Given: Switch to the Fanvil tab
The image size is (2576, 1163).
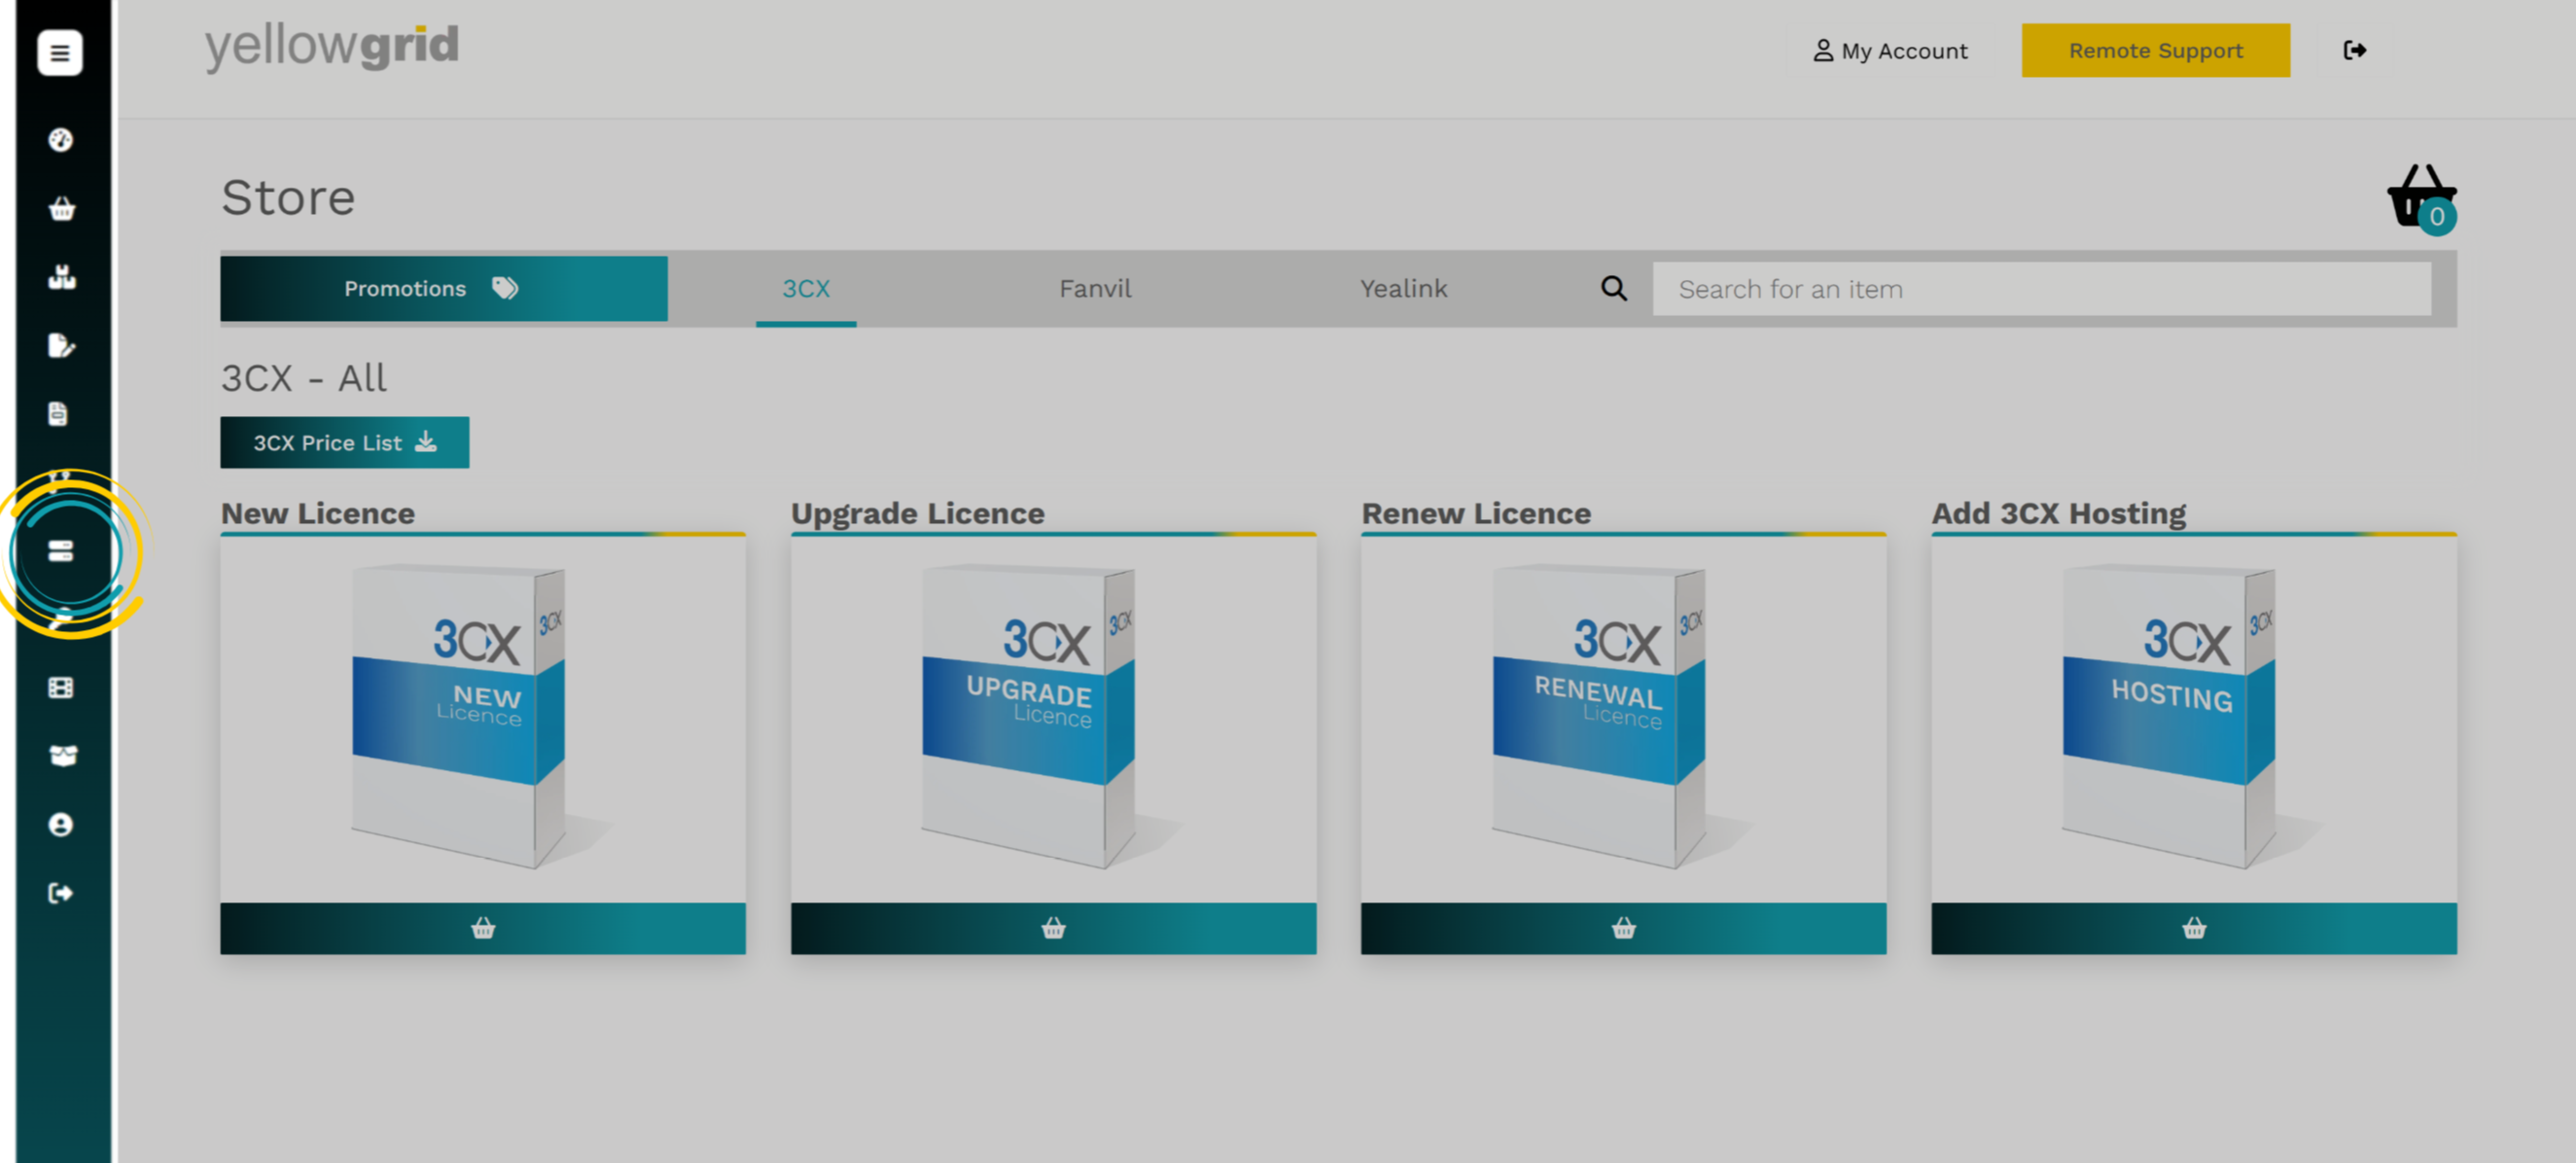Looking at the screenshot, I should [x=1095, y=289].
